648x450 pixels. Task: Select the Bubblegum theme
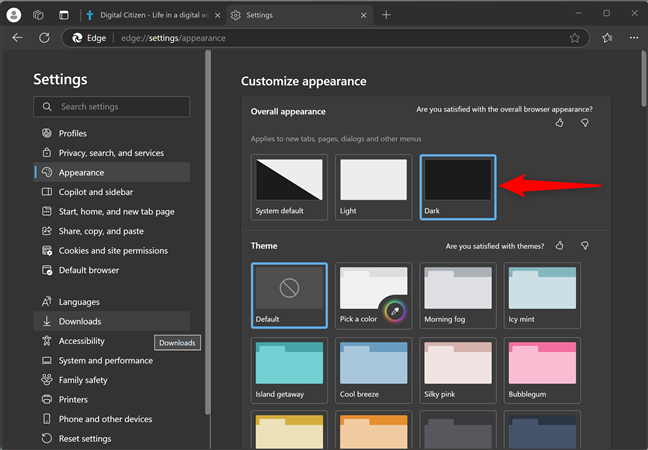click(x=542, y=370)
